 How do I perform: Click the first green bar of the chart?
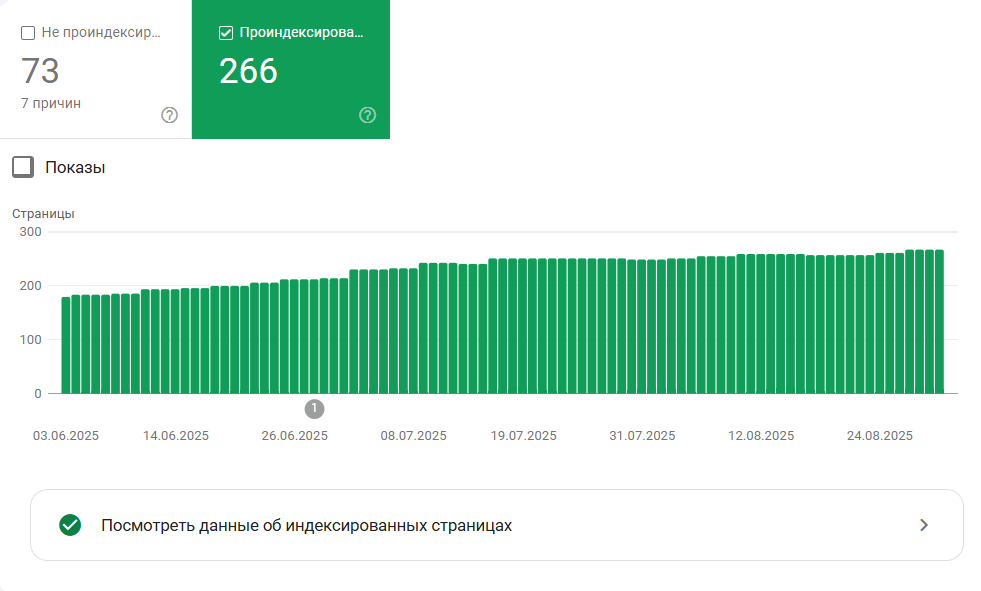click(x=66, y=345)
